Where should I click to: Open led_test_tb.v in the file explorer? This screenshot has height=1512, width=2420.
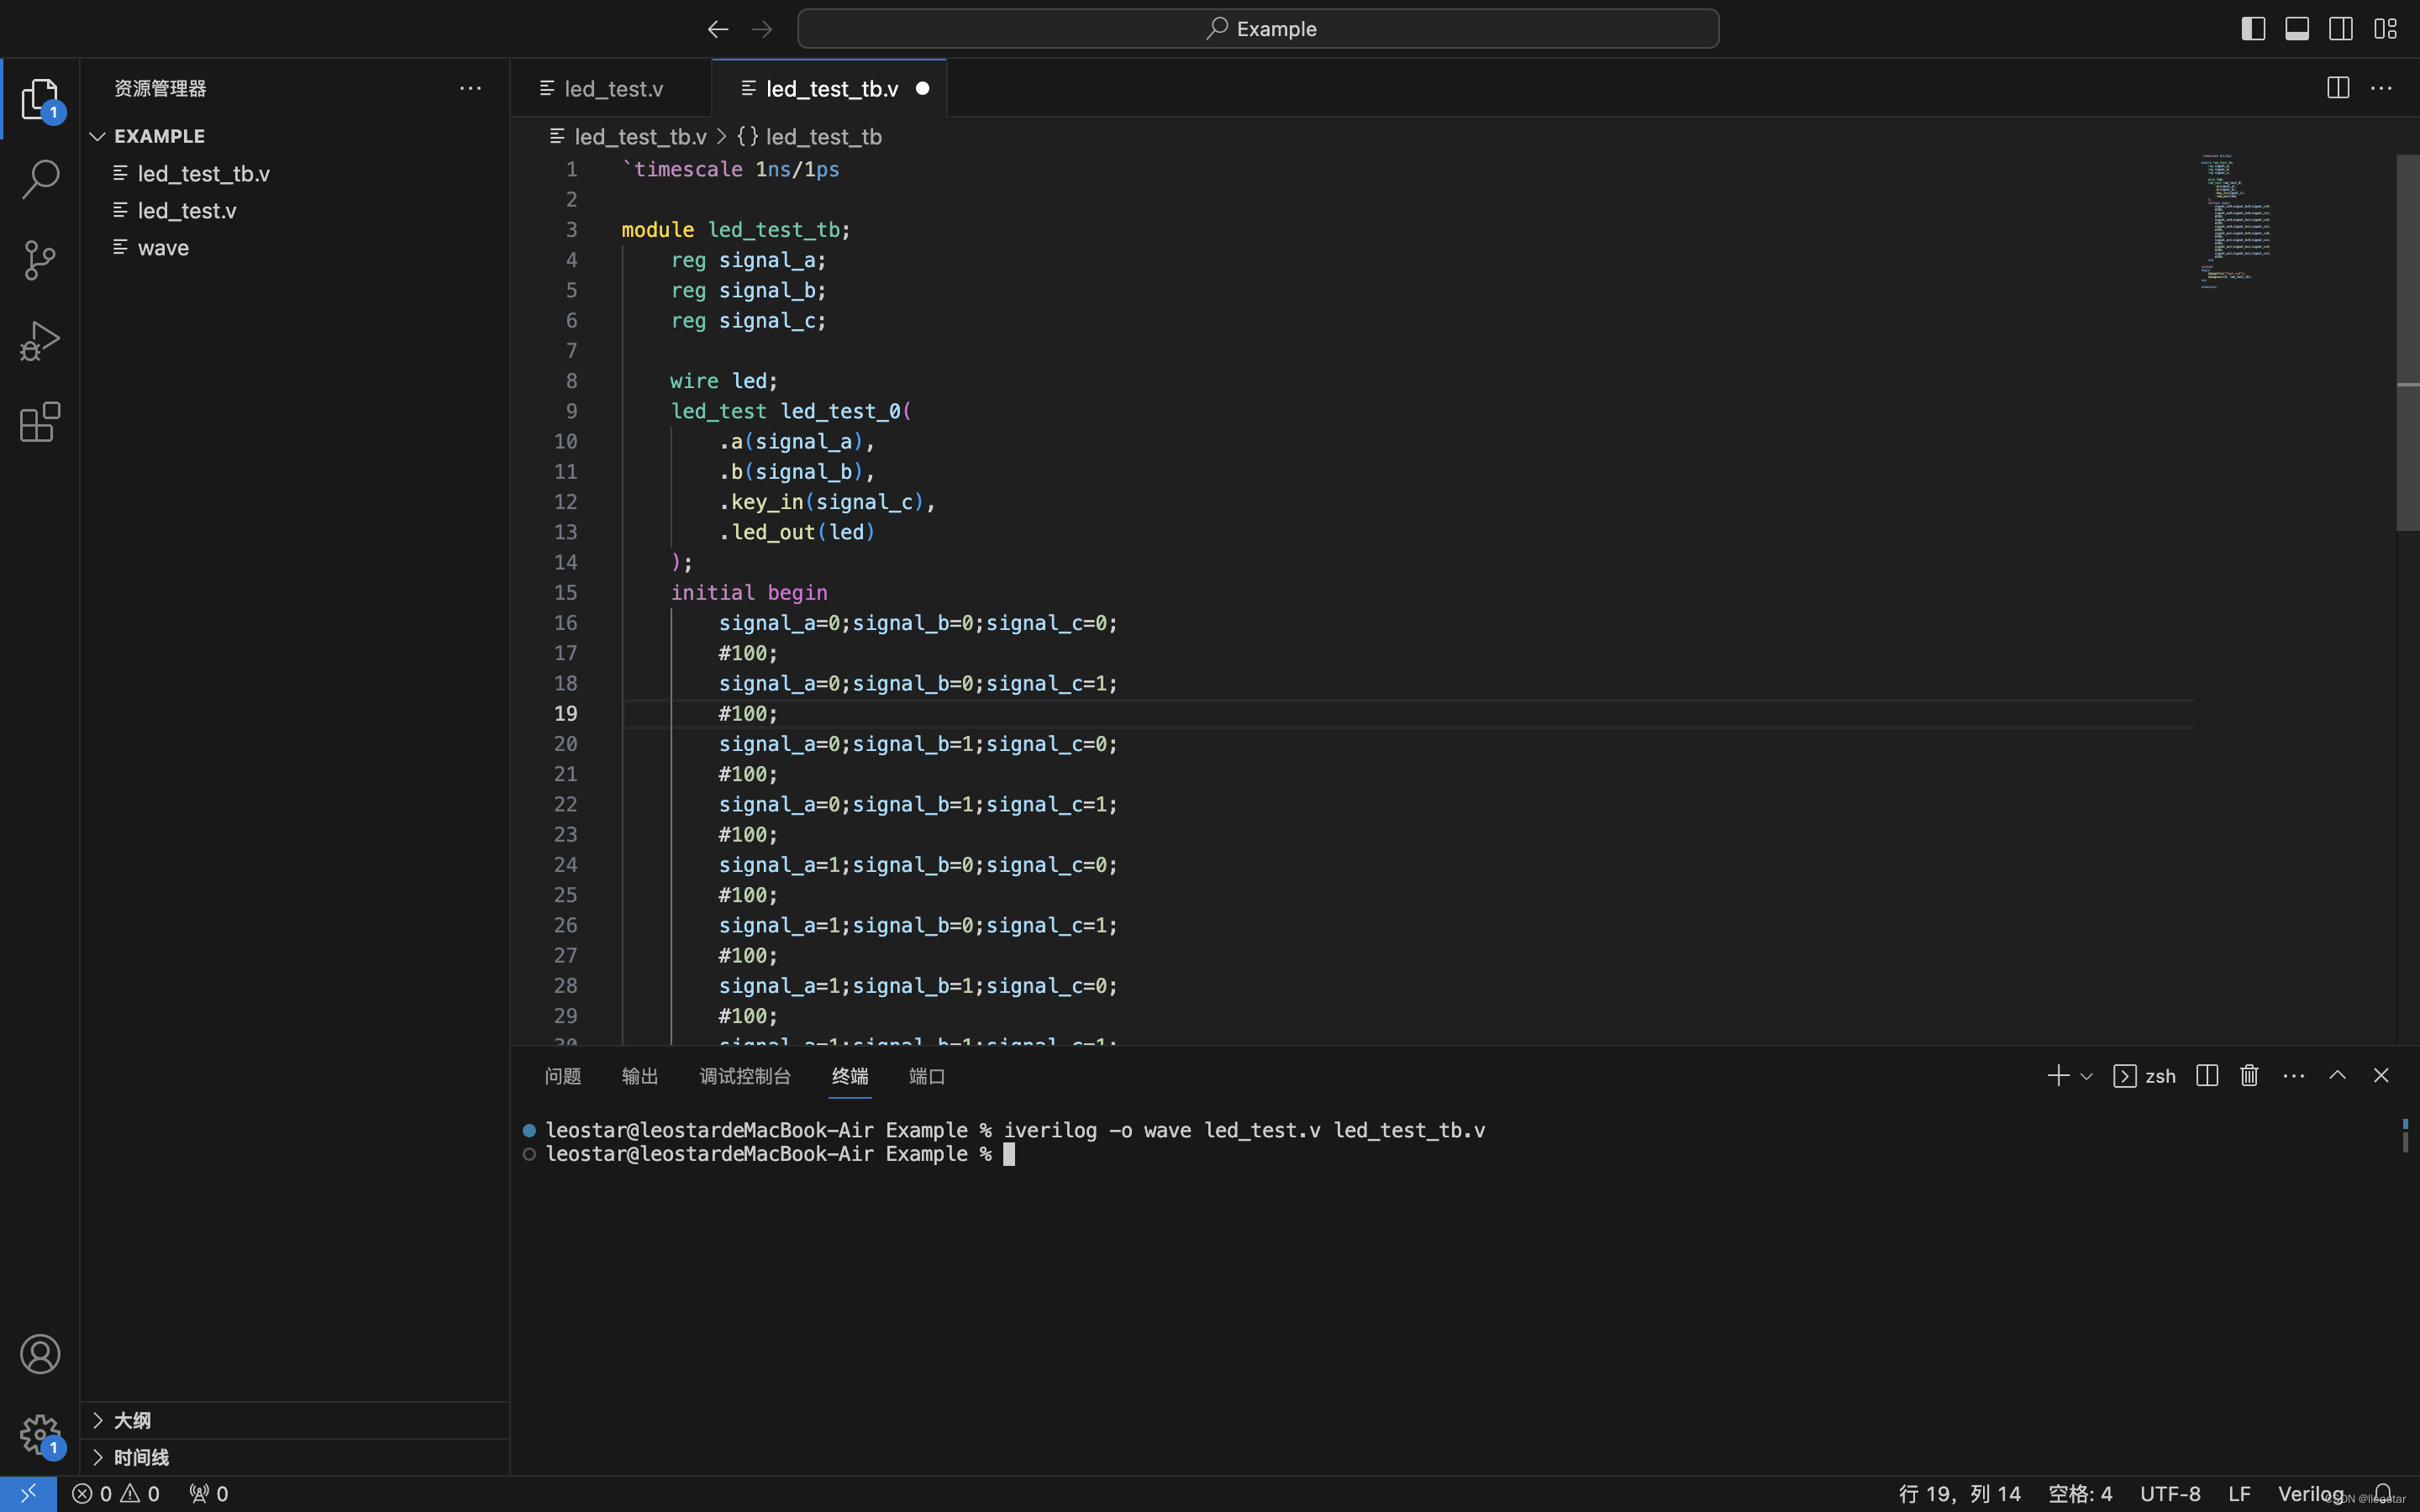tap(294, 173)
